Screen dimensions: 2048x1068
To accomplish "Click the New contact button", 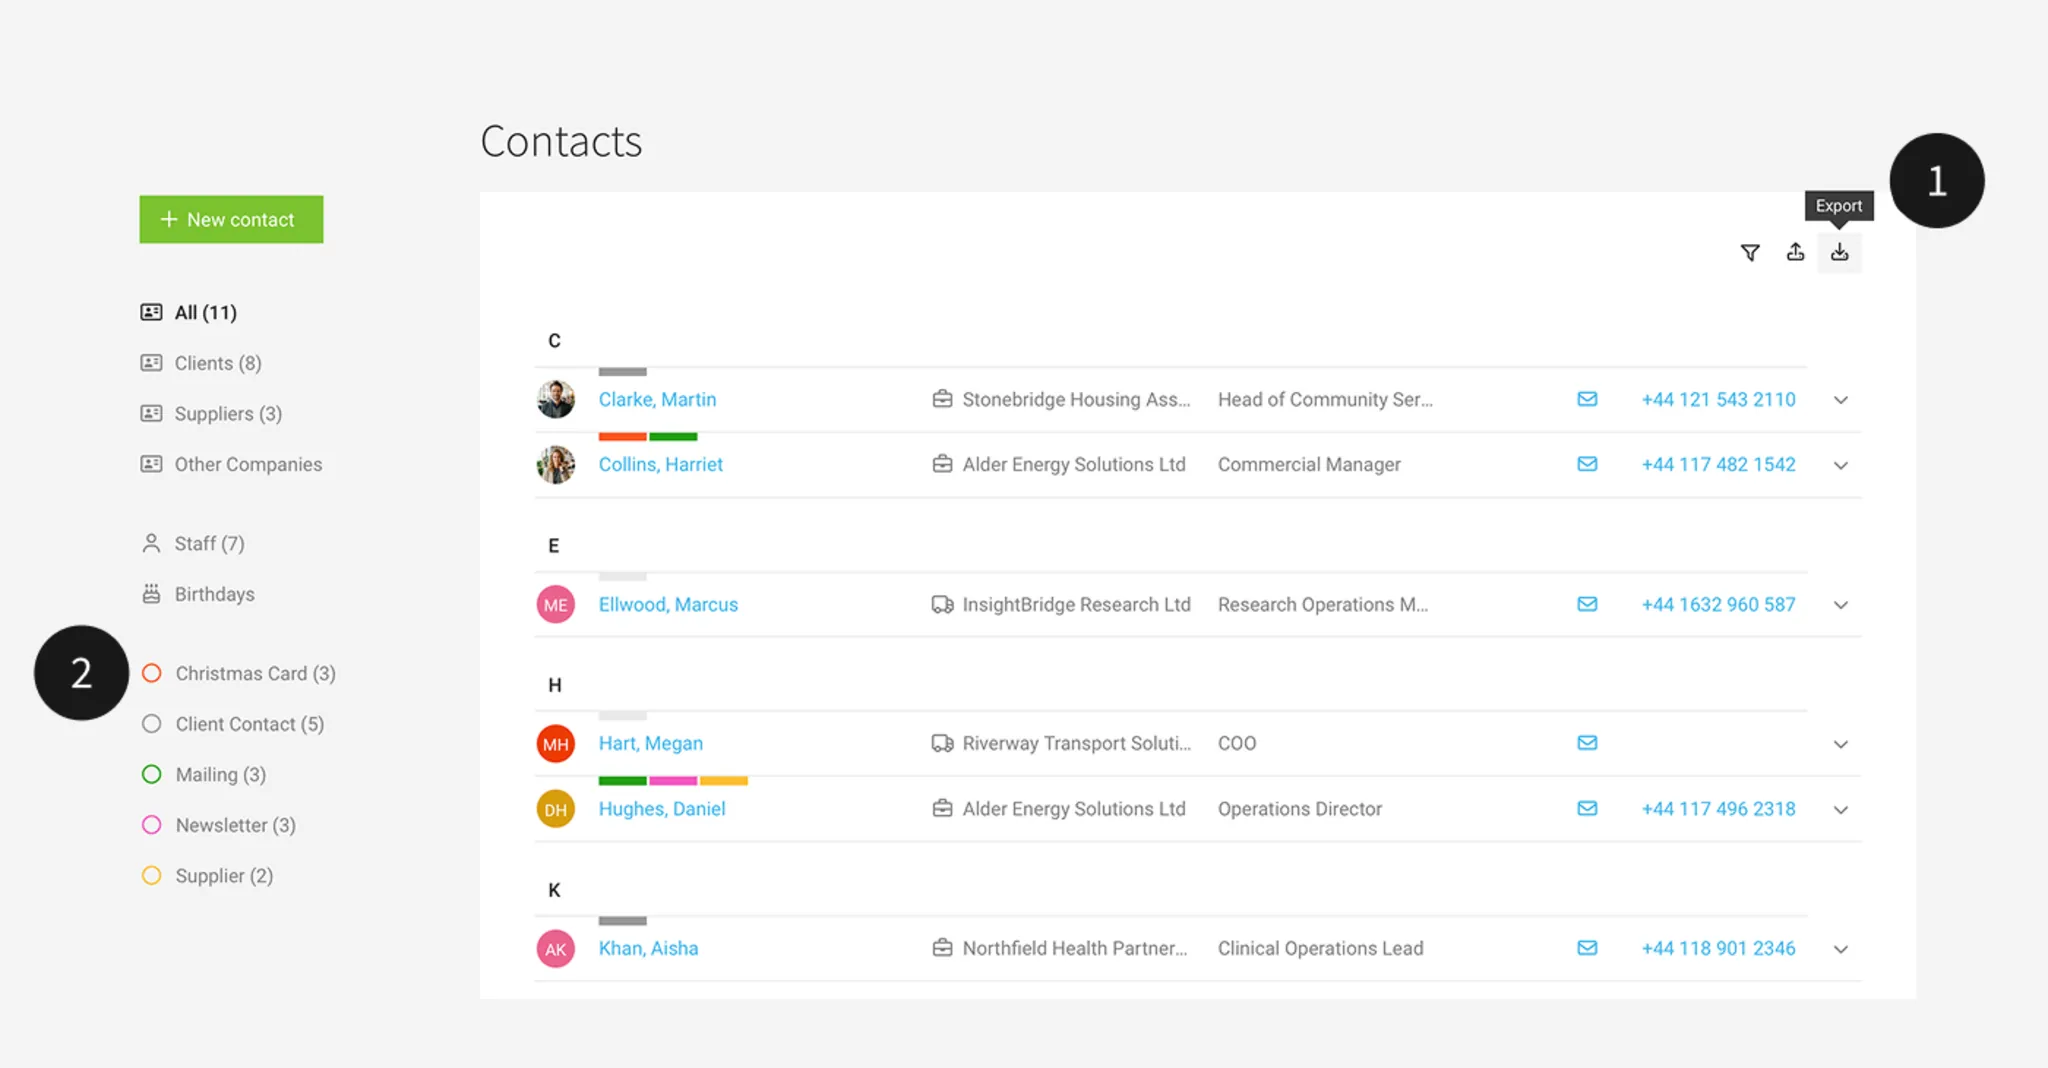I will click(231, 219).
